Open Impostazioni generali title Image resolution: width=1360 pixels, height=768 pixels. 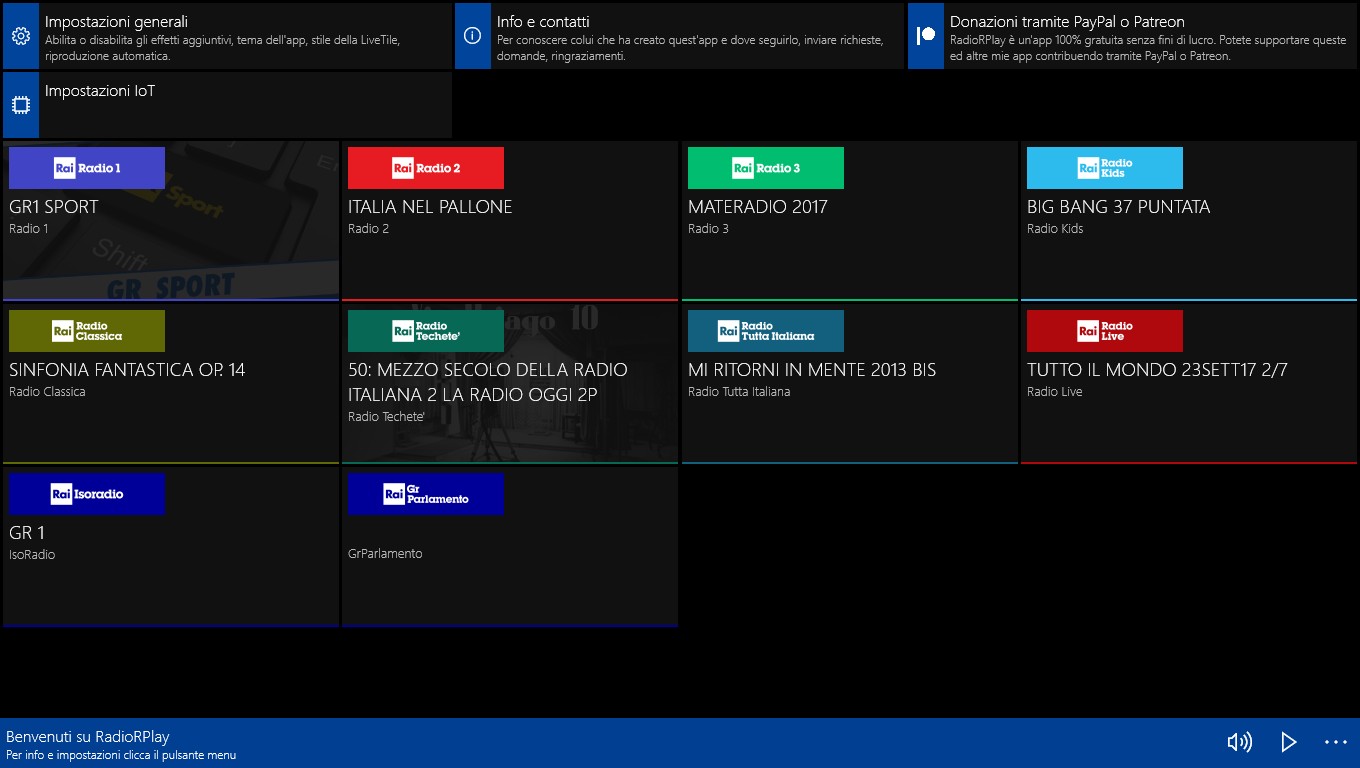pos(116,22)
